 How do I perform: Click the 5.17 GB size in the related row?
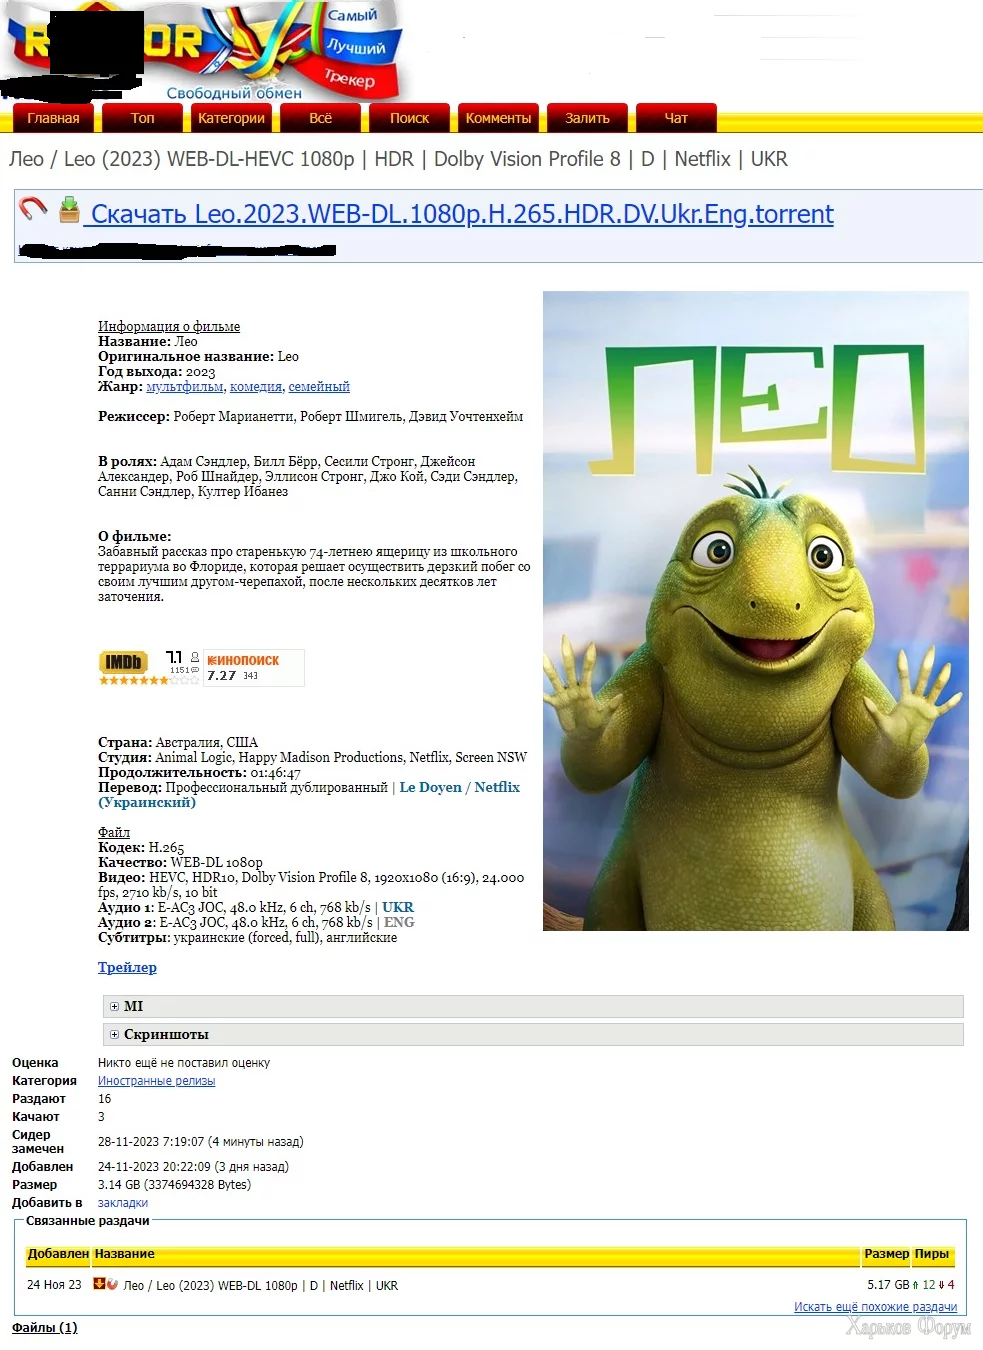click(888, 1286)
